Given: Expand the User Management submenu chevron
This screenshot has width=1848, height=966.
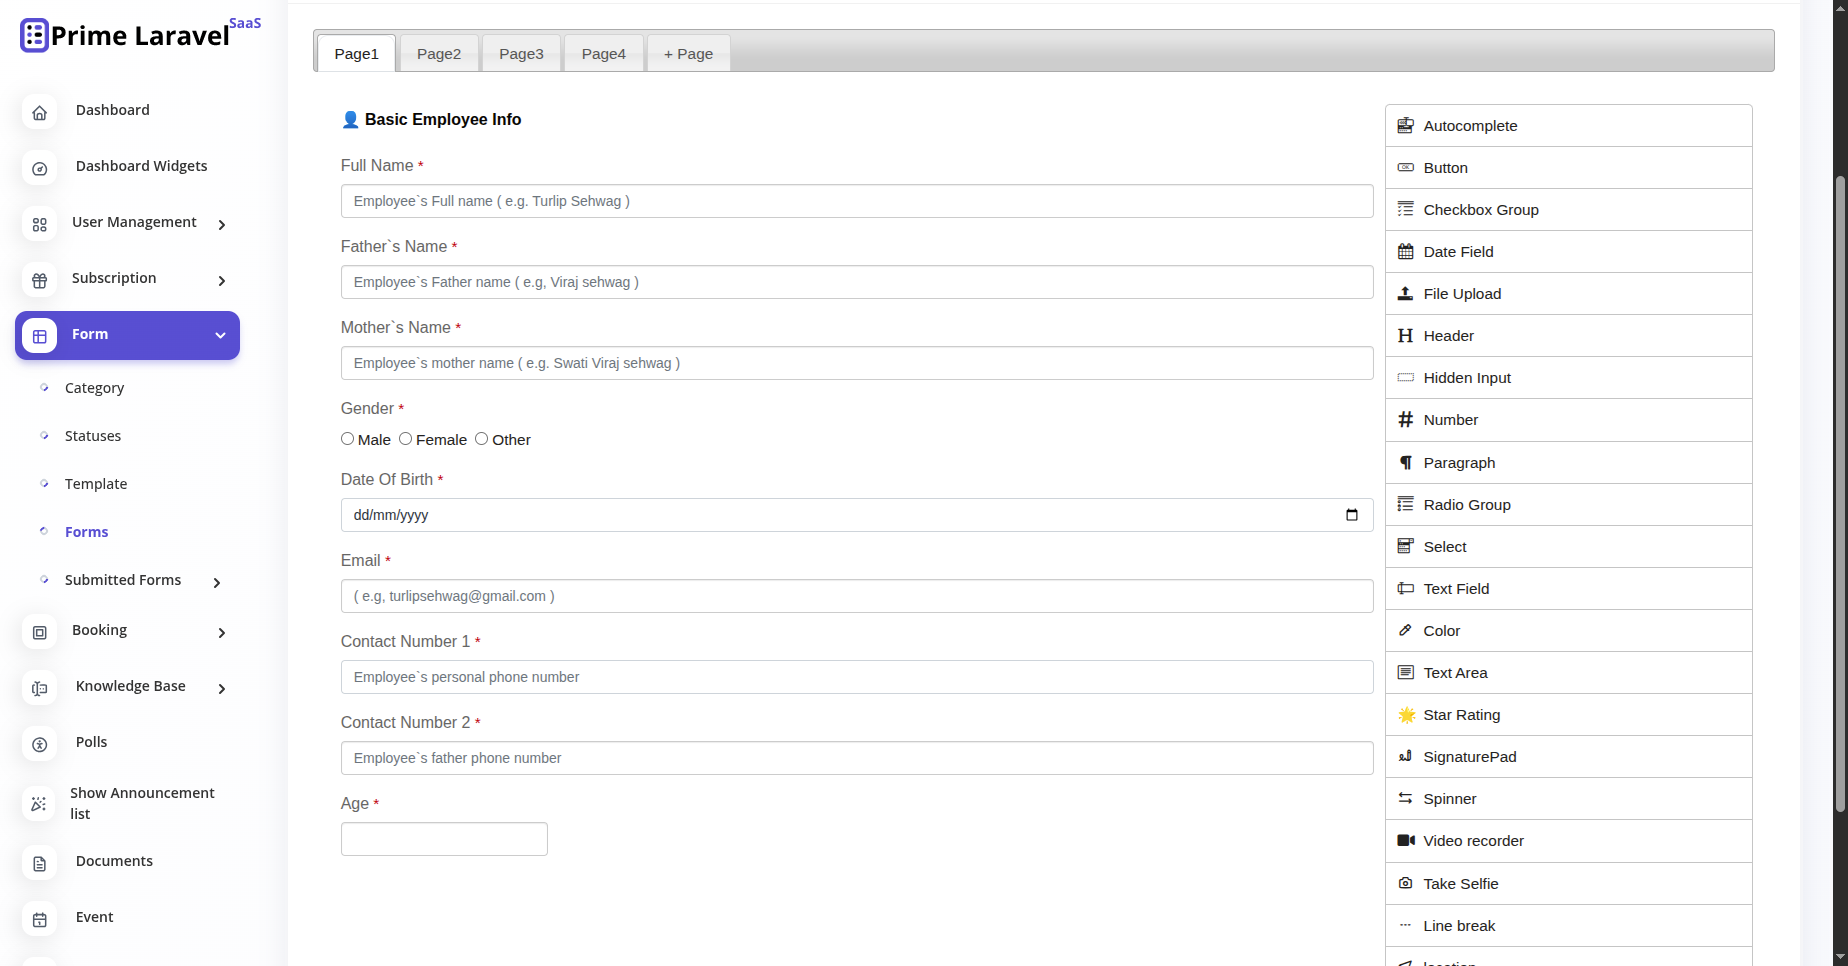Looking at the screenshot, I should point(222,225).
